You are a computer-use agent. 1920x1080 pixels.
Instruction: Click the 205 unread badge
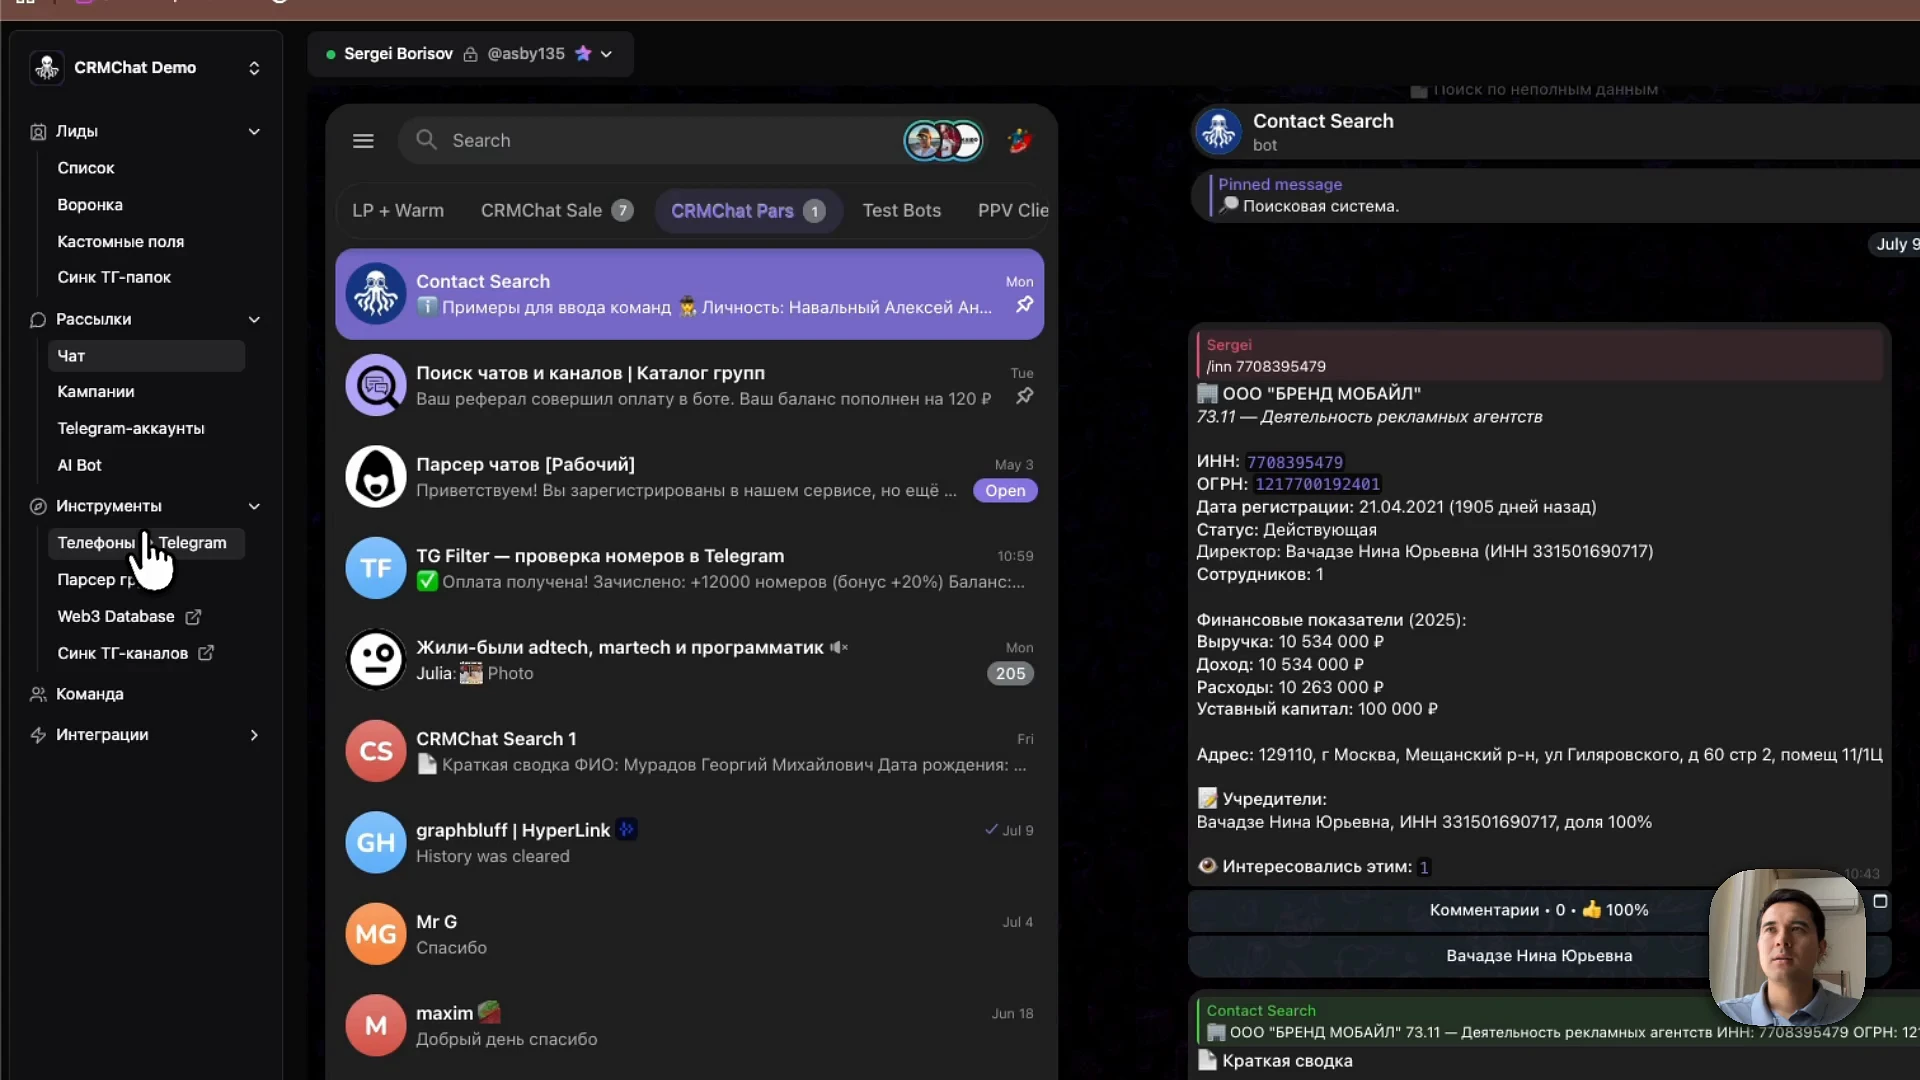point(1010,674)
